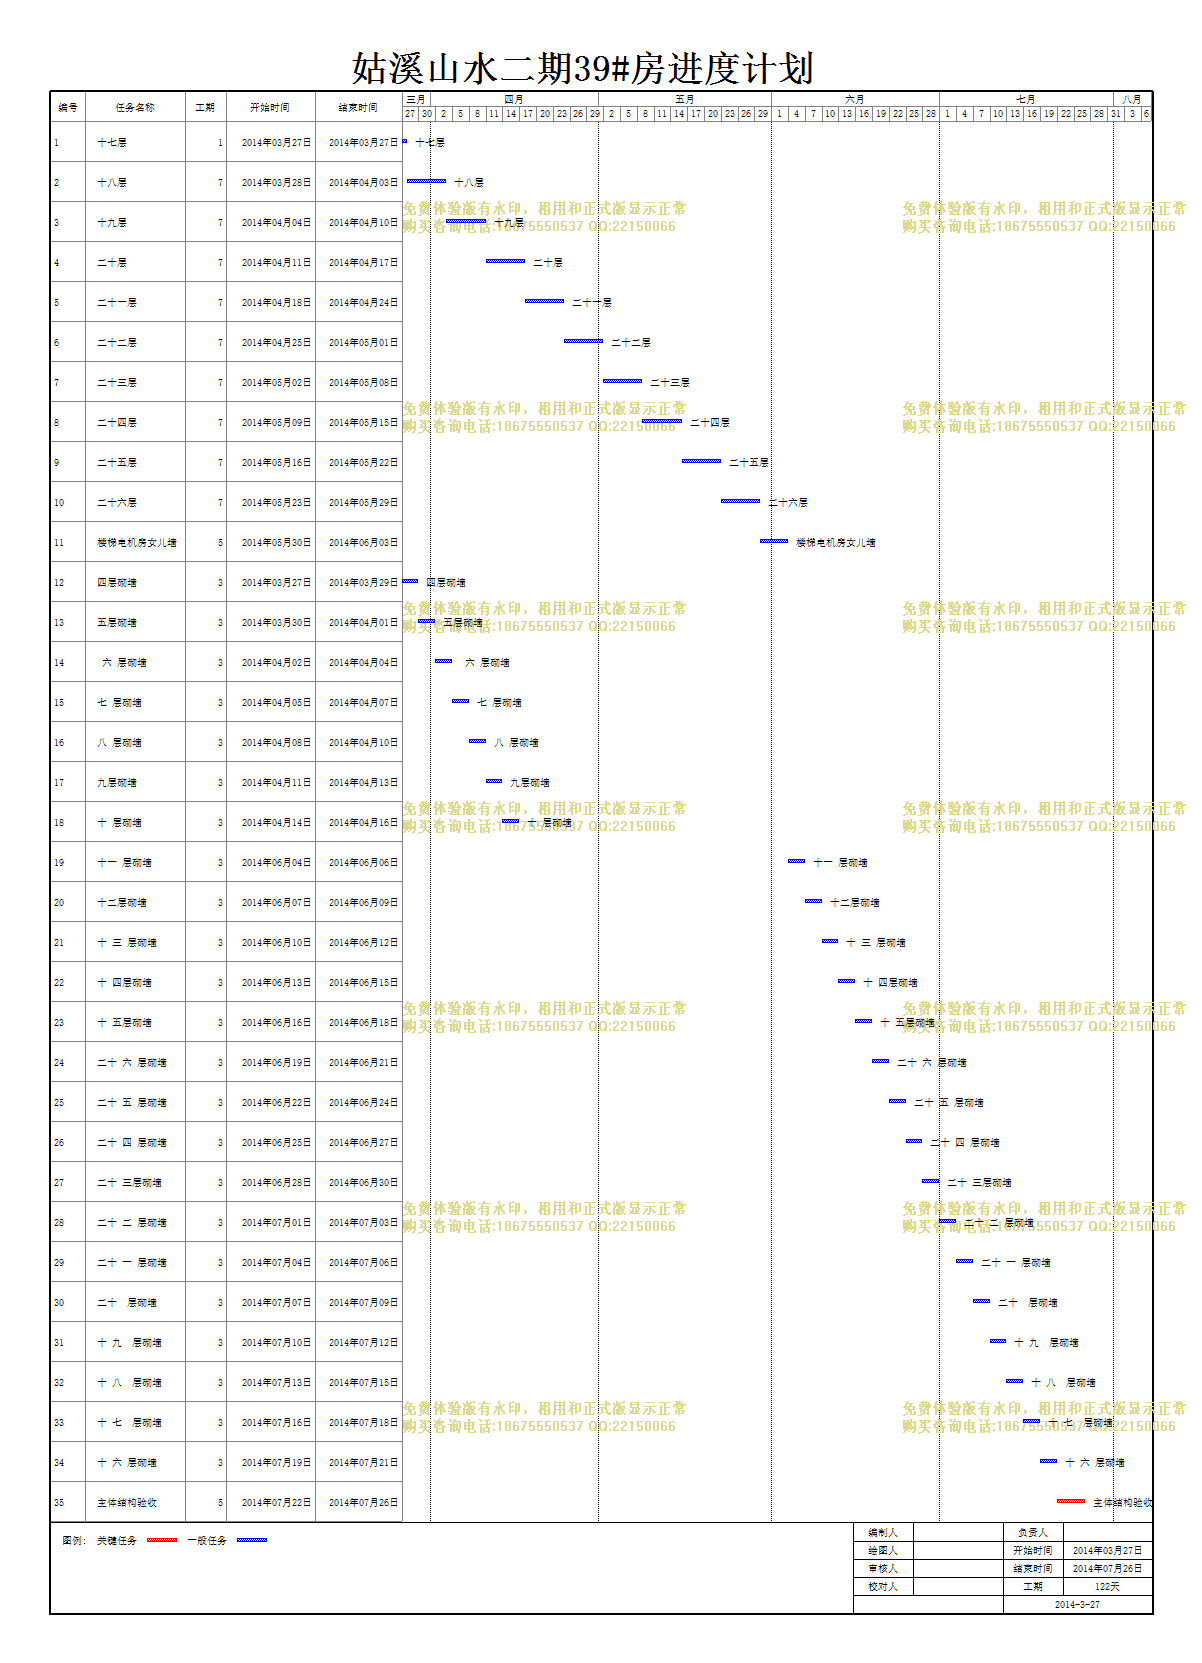This screenshot has width=1202, height=1663.
Task: Select the 六月 month header in the timeline
Action: click(x=855, y=99)
